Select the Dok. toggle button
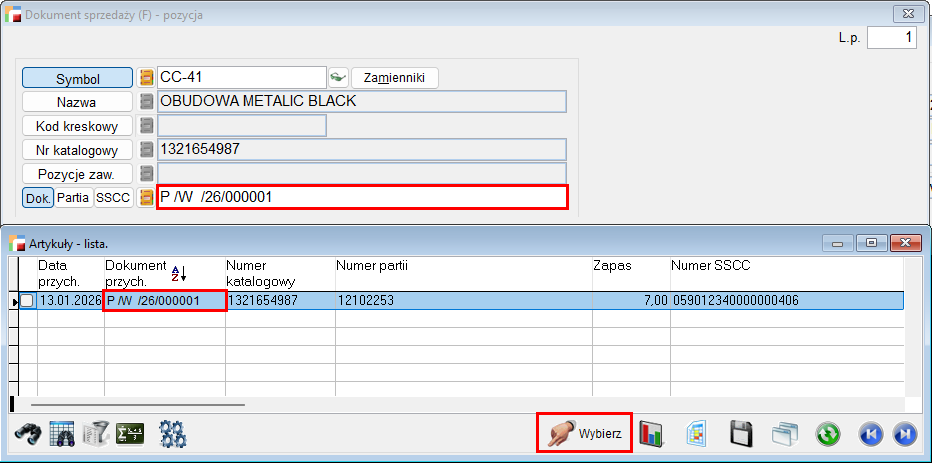 click(x=38, y=198)
